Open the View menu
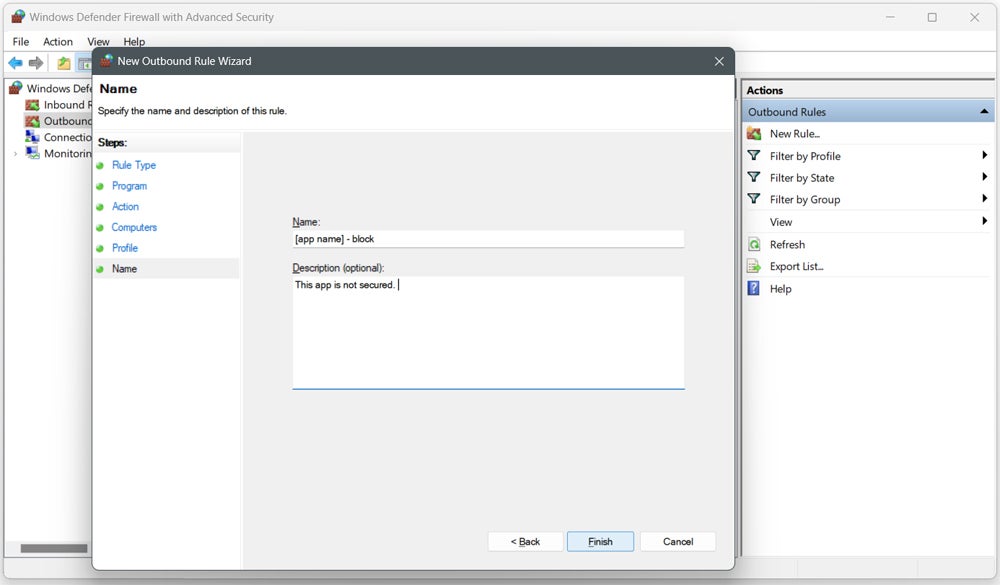This screenshot has height=585, width=1000. point(98,41)
